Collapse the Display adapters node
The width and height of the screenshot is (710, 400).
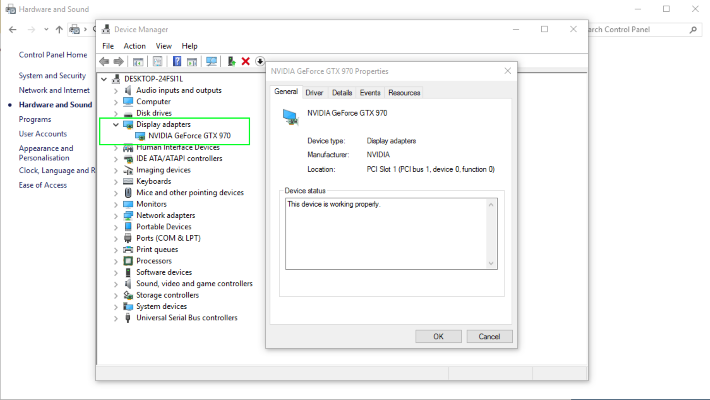tap(116, 125)
